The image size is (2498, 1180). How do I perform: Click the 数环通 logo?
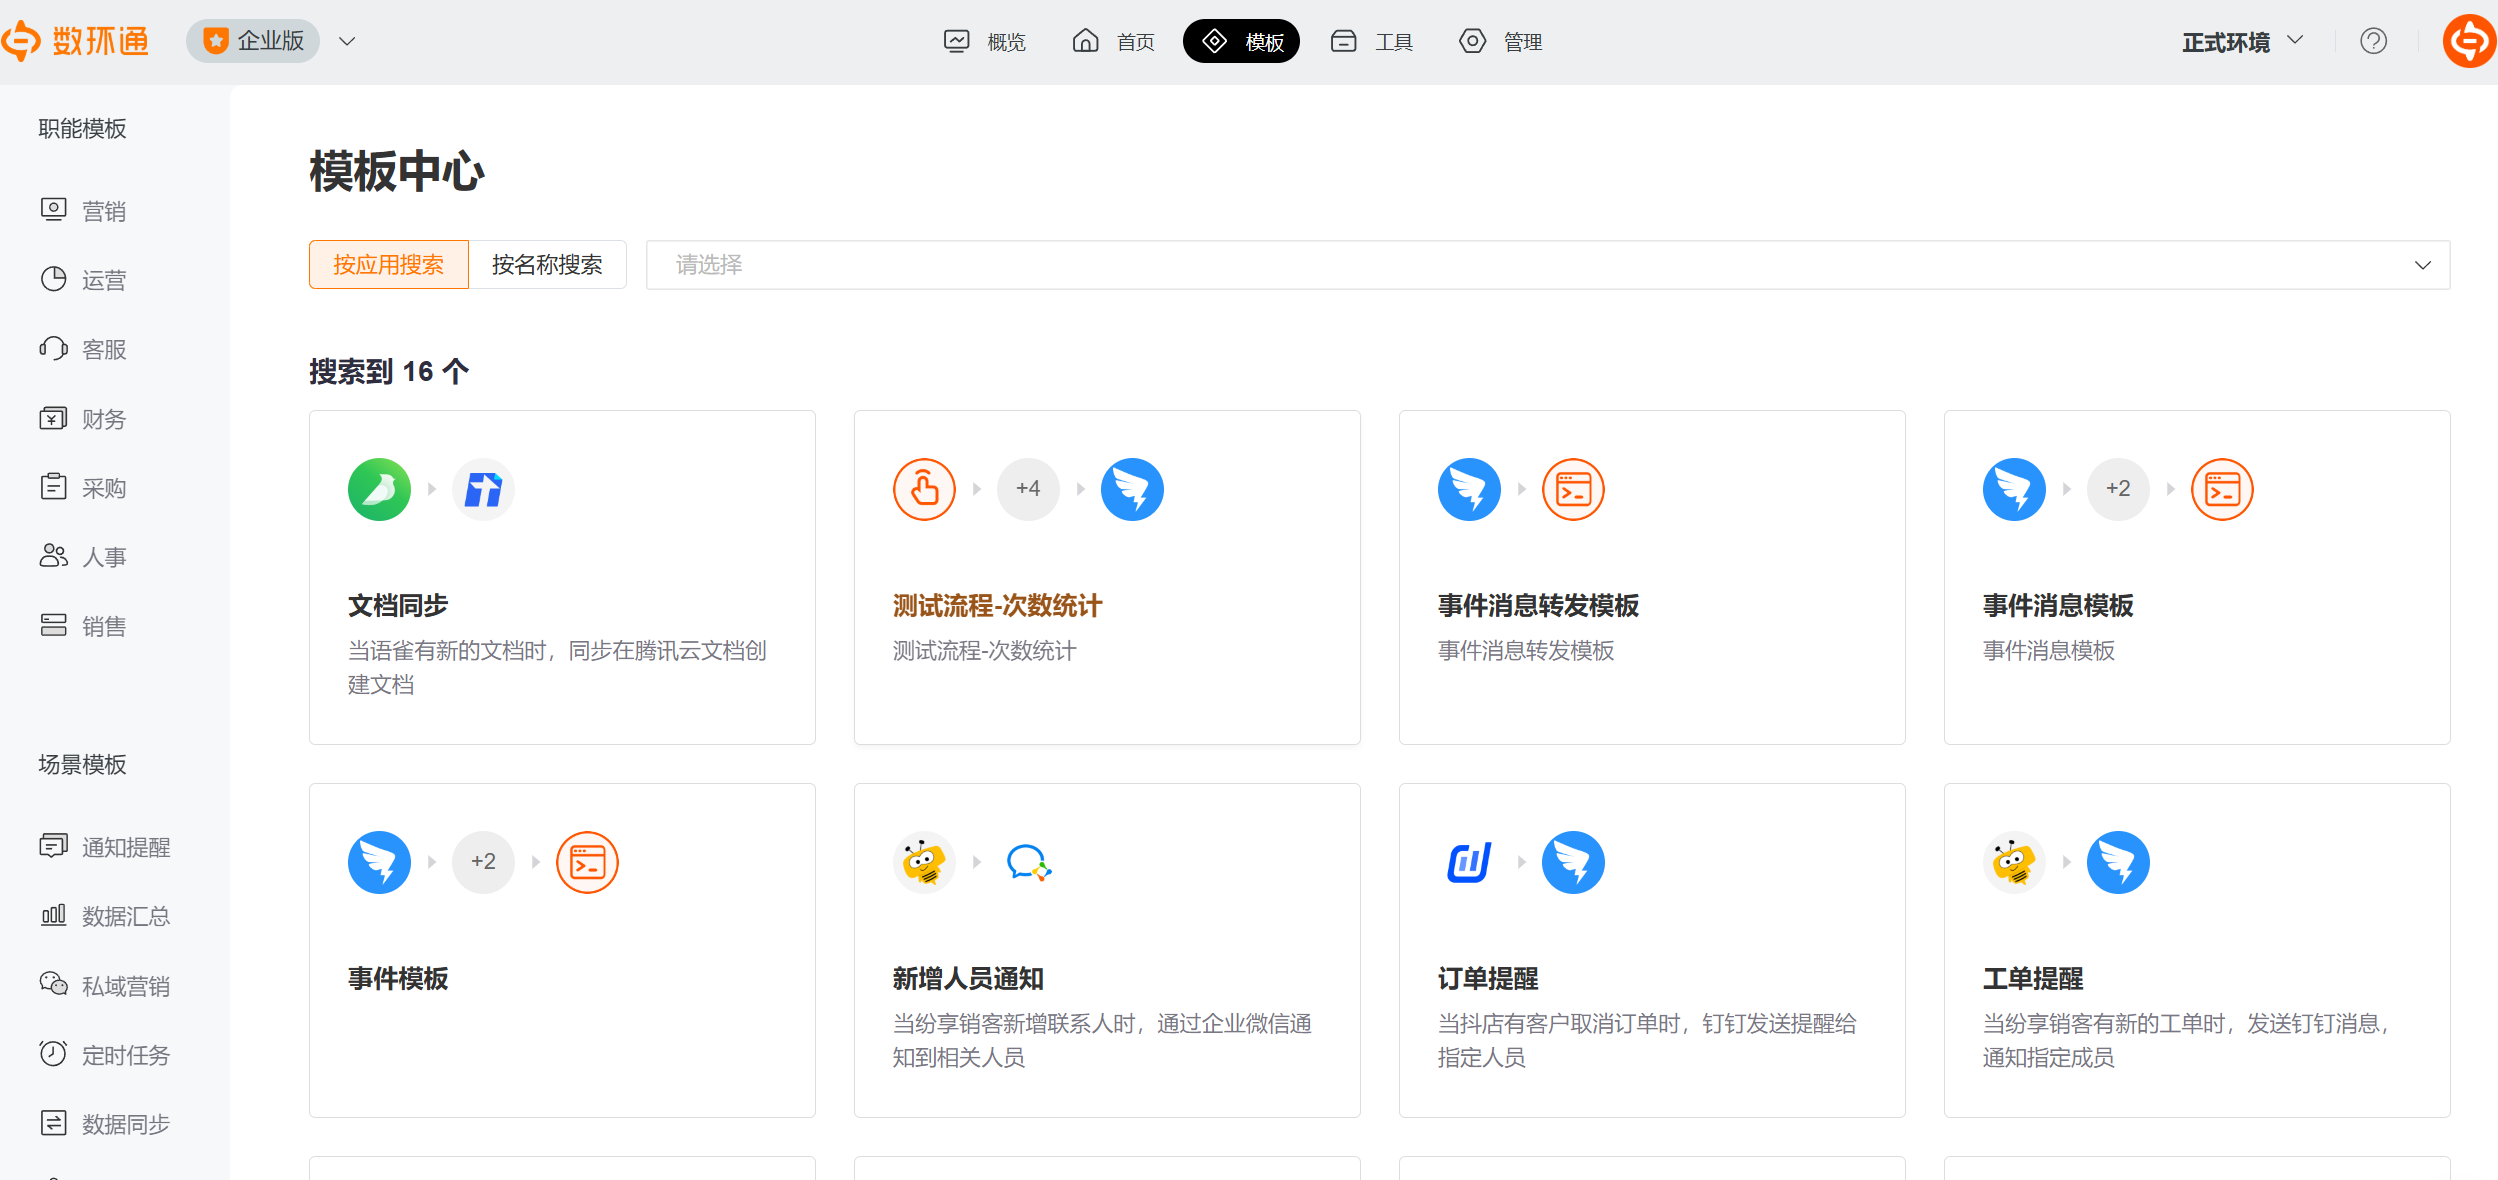(x=76, y=41)
